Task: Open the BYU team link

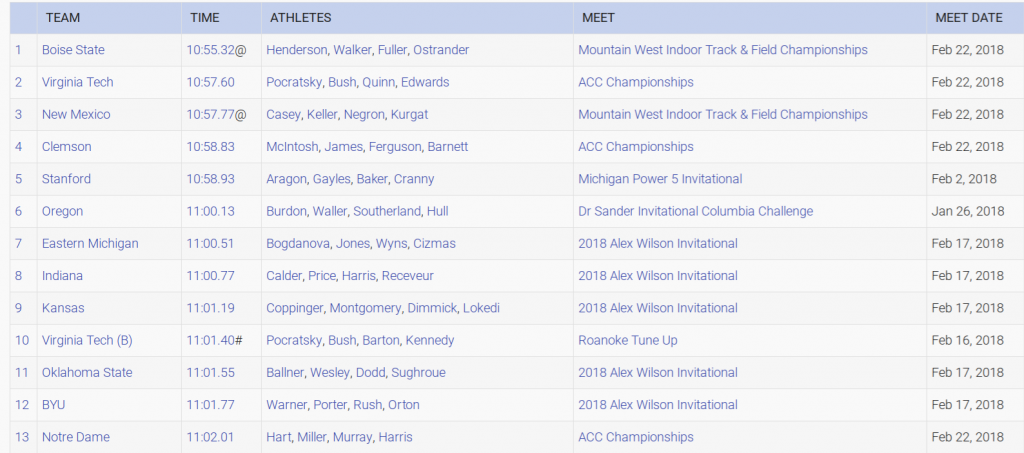Action: (x=54, y=405)
